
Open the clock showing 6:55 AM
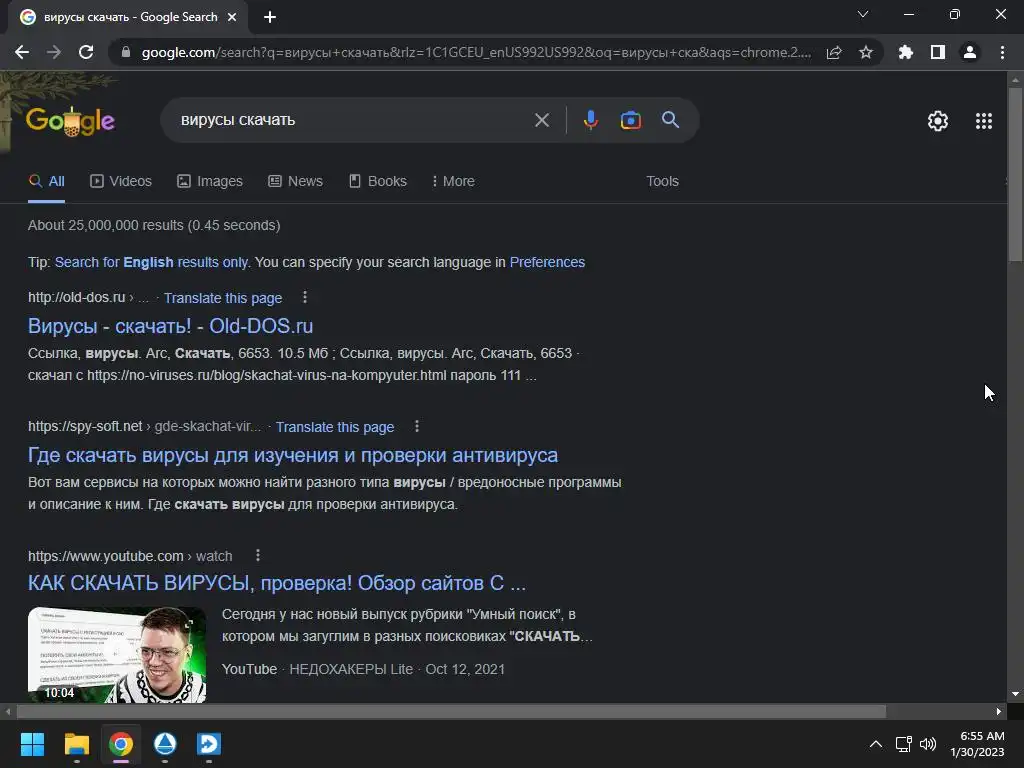pyautogui.click(x=978, y=744)
